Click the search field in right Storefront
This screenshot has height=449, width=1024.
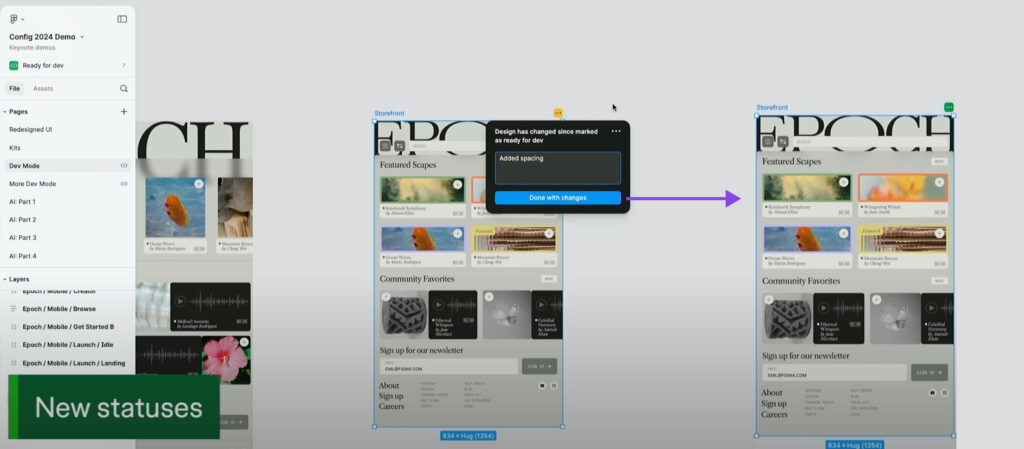pyautogui.click(x=870, y=141)
